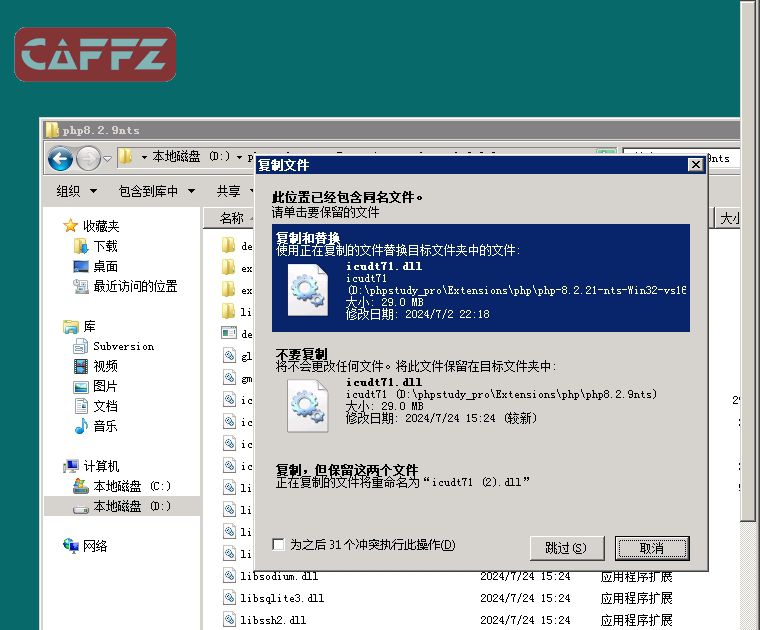Expand the 组织 dropdown menu
The width and height of the screenshot is (760, 630).
click(x=76, y=191)
